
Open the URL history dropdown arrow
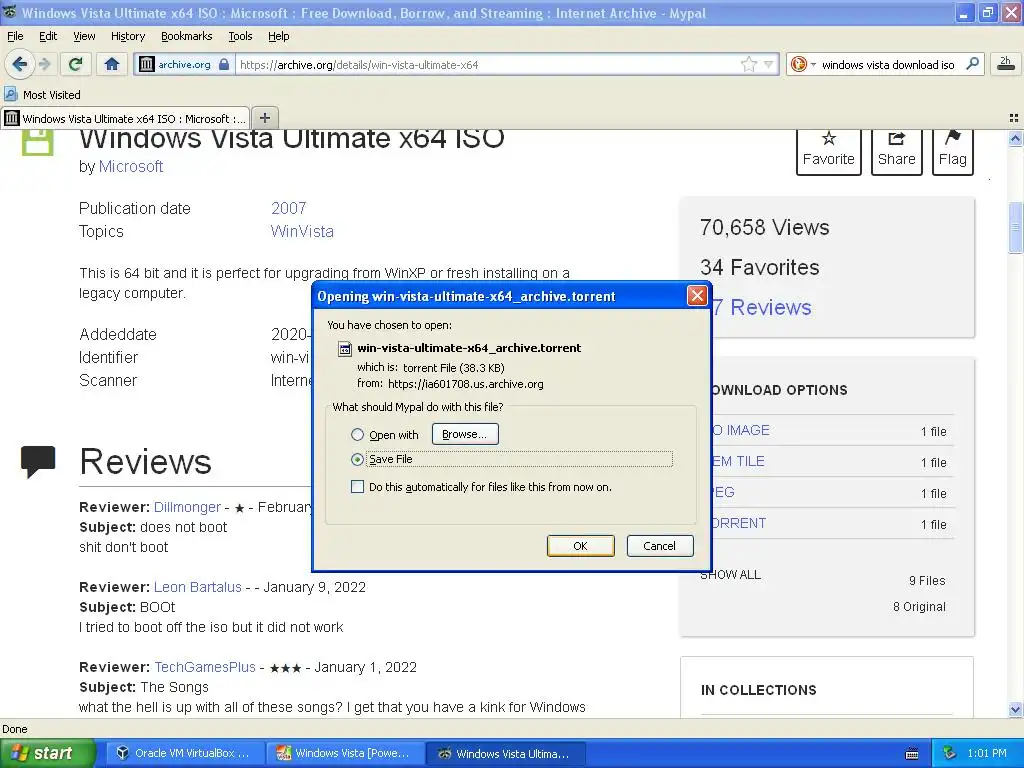(769, 64)
